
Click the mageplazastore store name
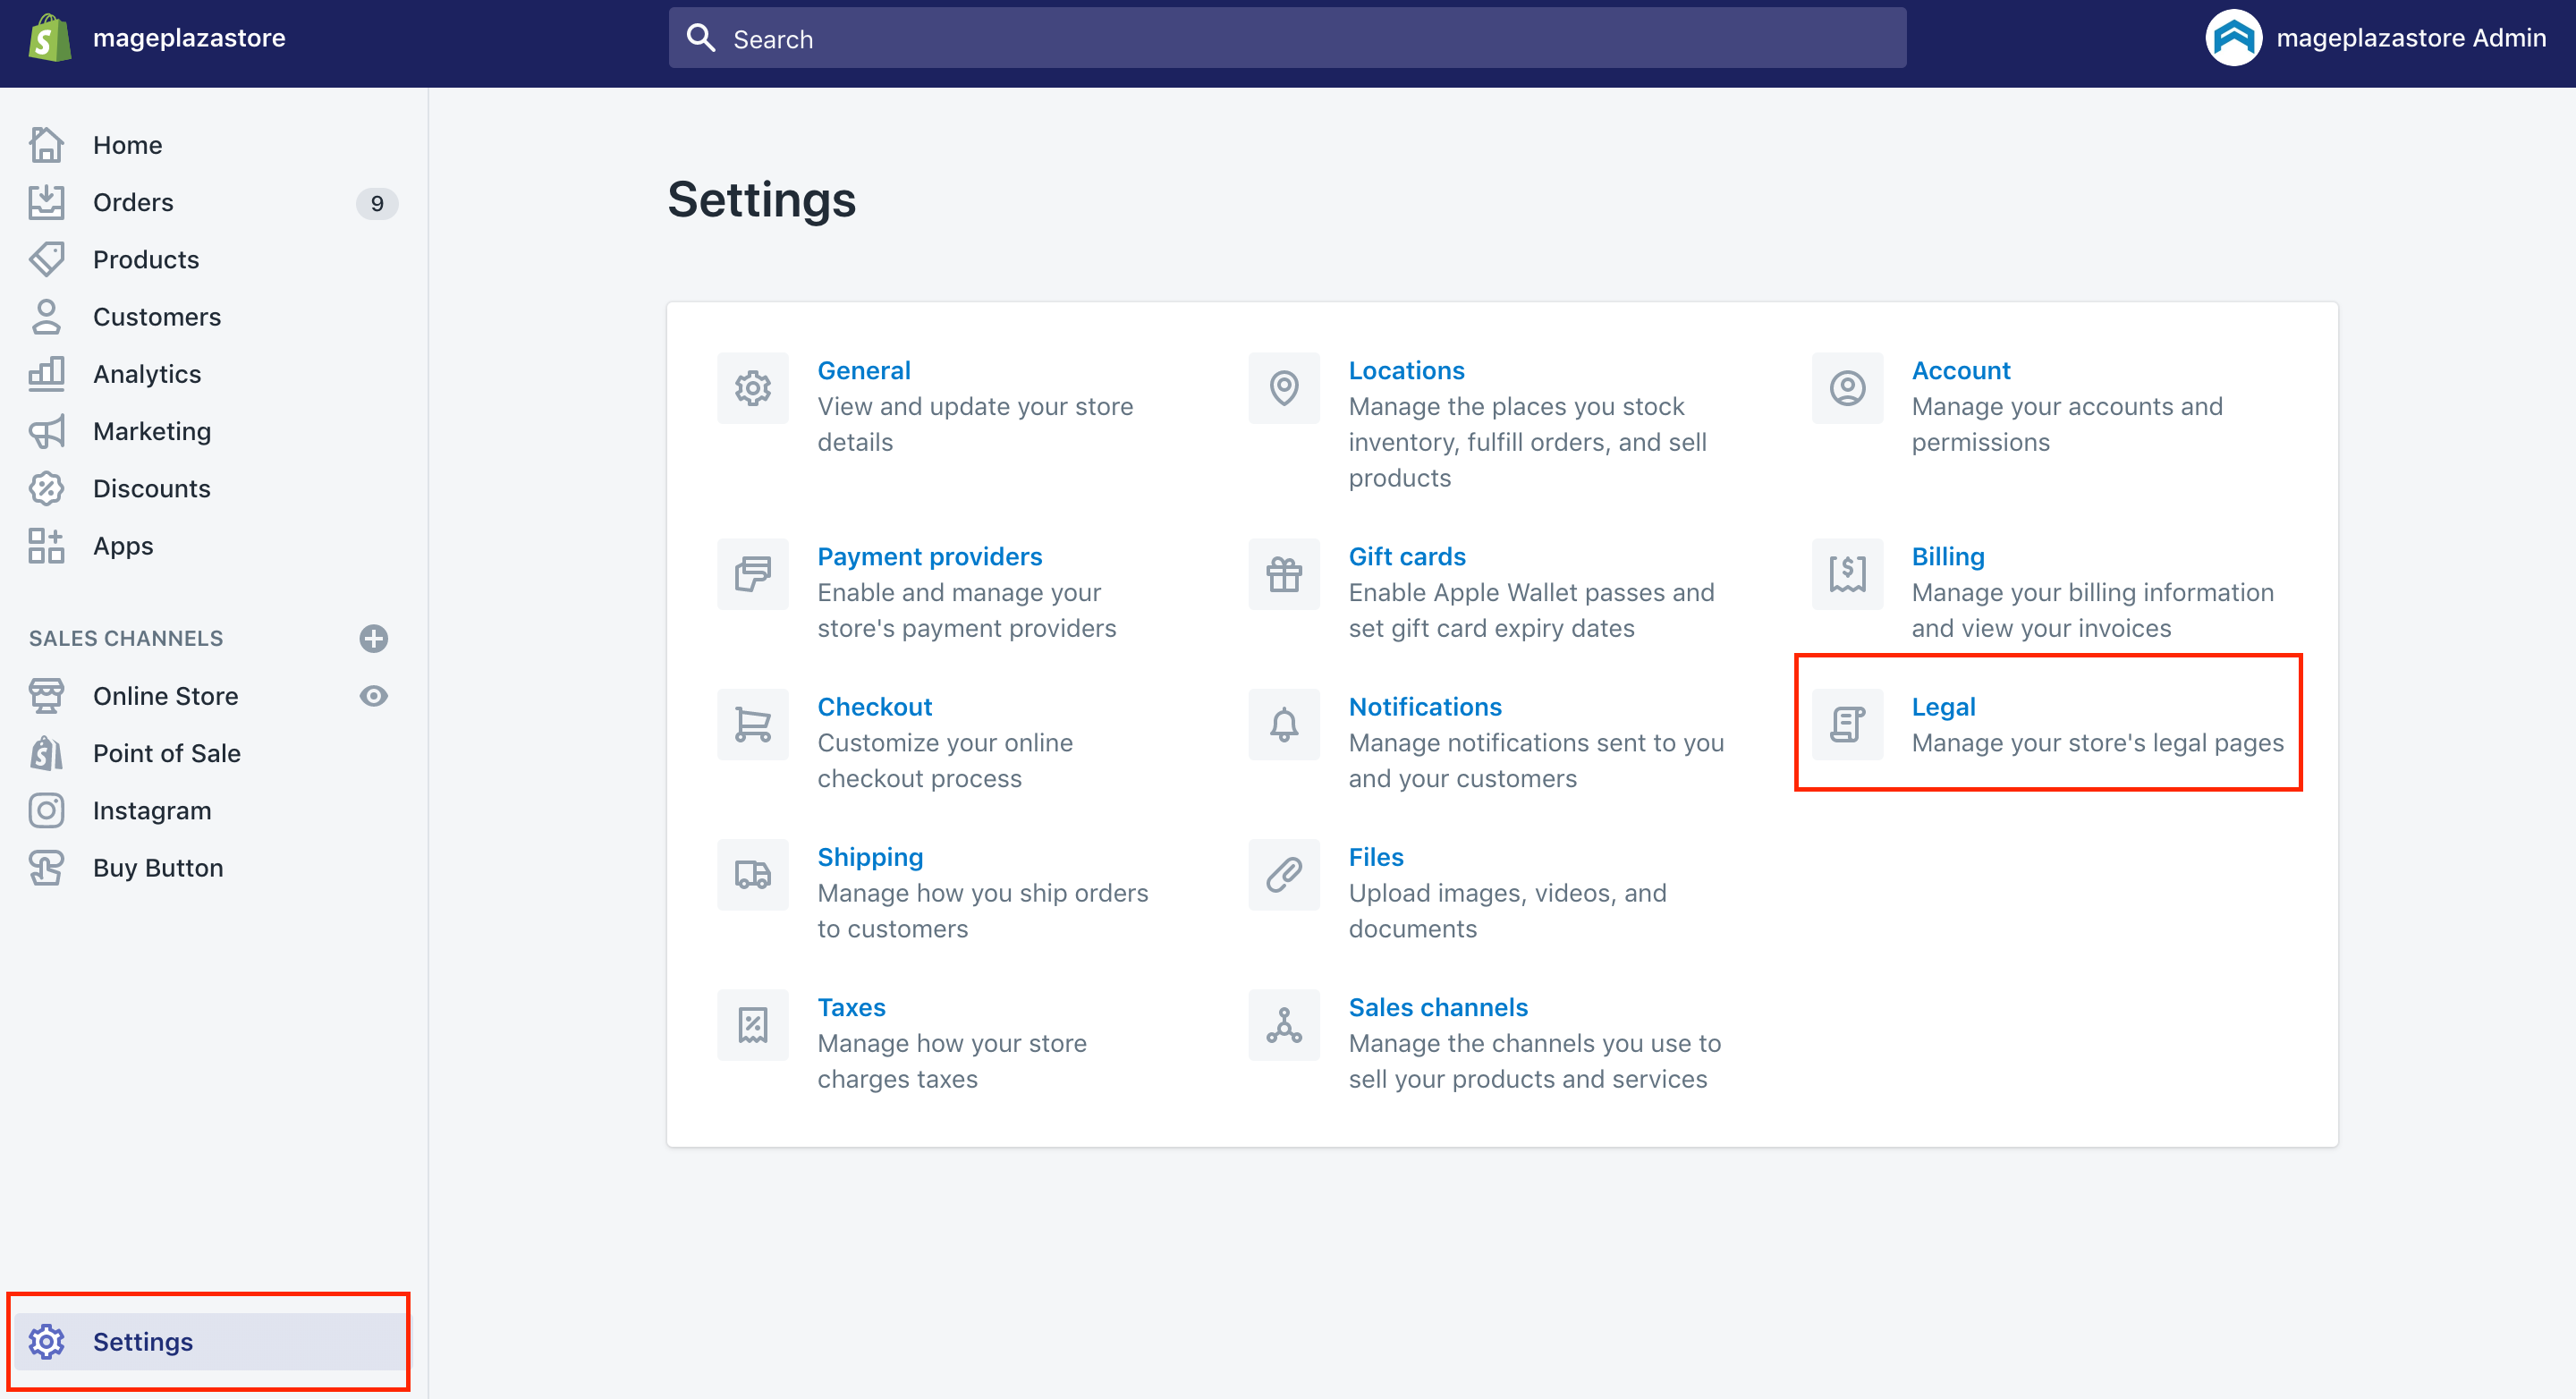(x=189, y=38)
